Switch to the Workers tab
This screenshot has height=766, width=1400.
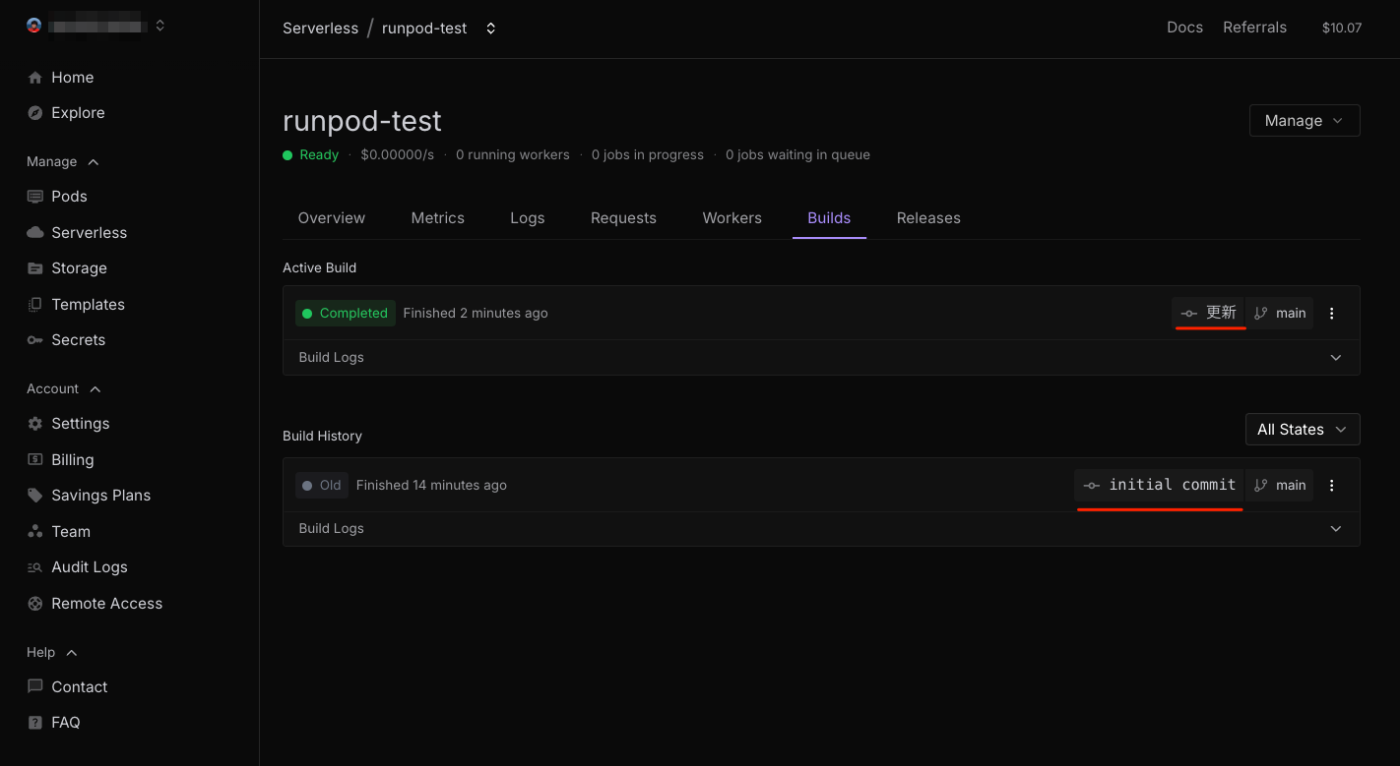[732, 218]
